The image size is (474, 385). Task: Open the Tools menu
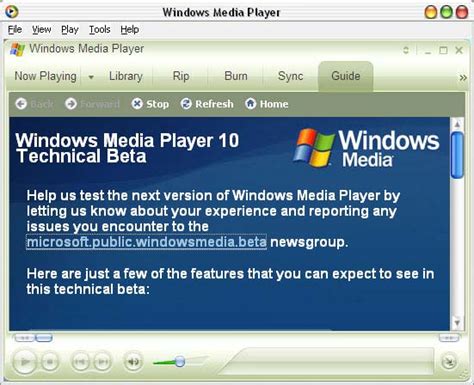[x=99, y=30]
